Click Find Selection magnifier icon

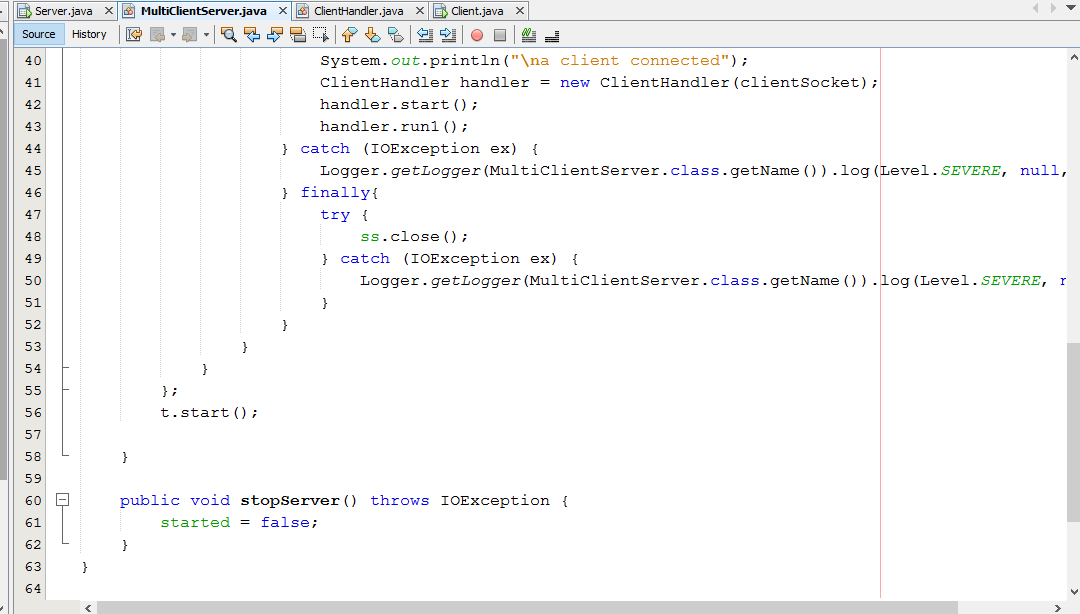[x=229, y=35]
